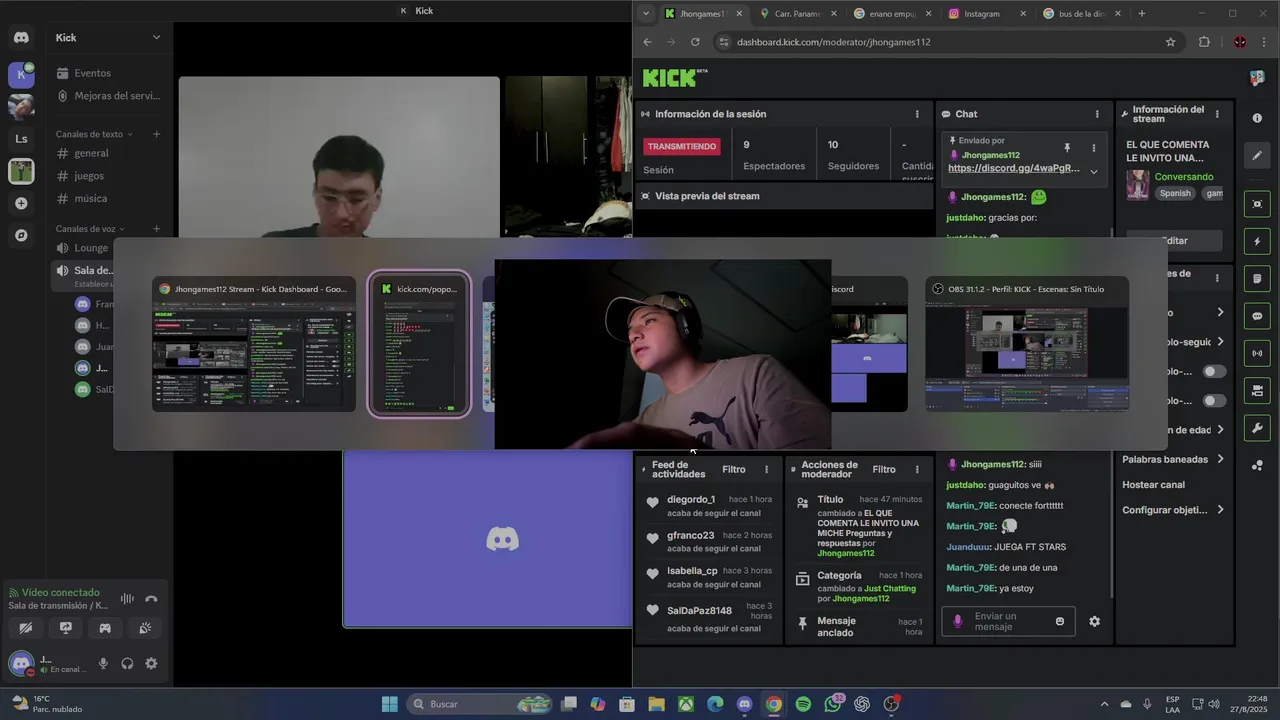Open Chat panel three-dot menu
Viewport: 1280px width, 720px height.
[x=1097, y=114]
